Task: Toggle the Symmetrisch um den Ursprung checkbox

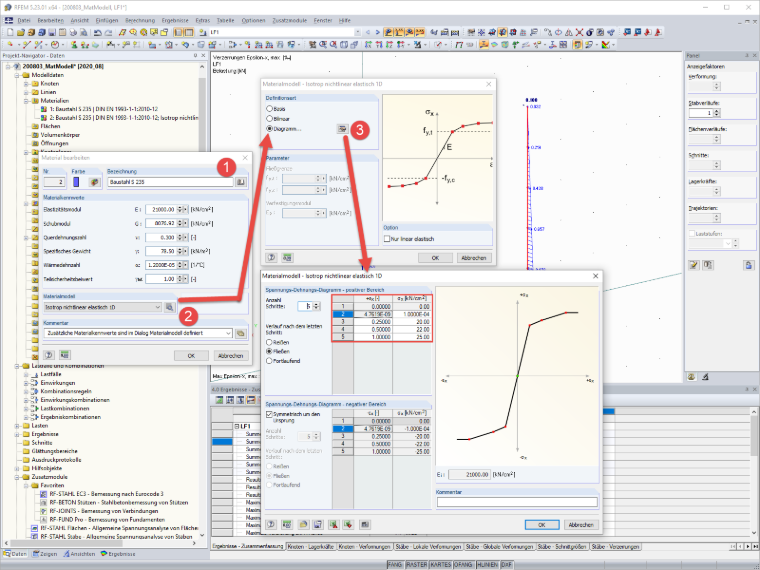Action: tap(269, 415)
